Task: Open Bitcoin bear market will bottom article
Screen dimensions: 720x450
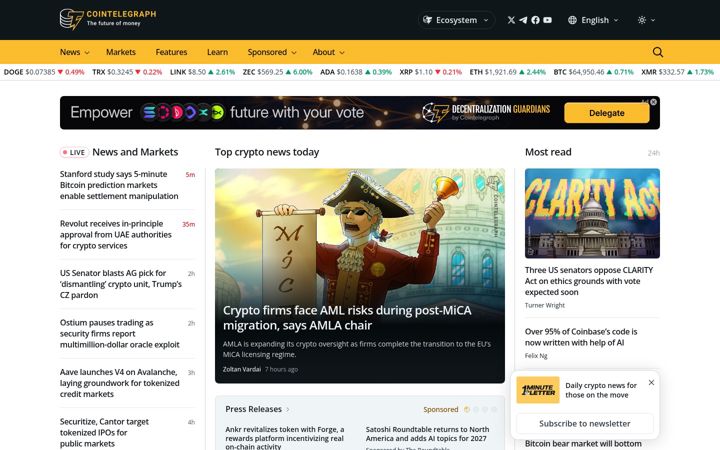Action: [x=583, y=444]
